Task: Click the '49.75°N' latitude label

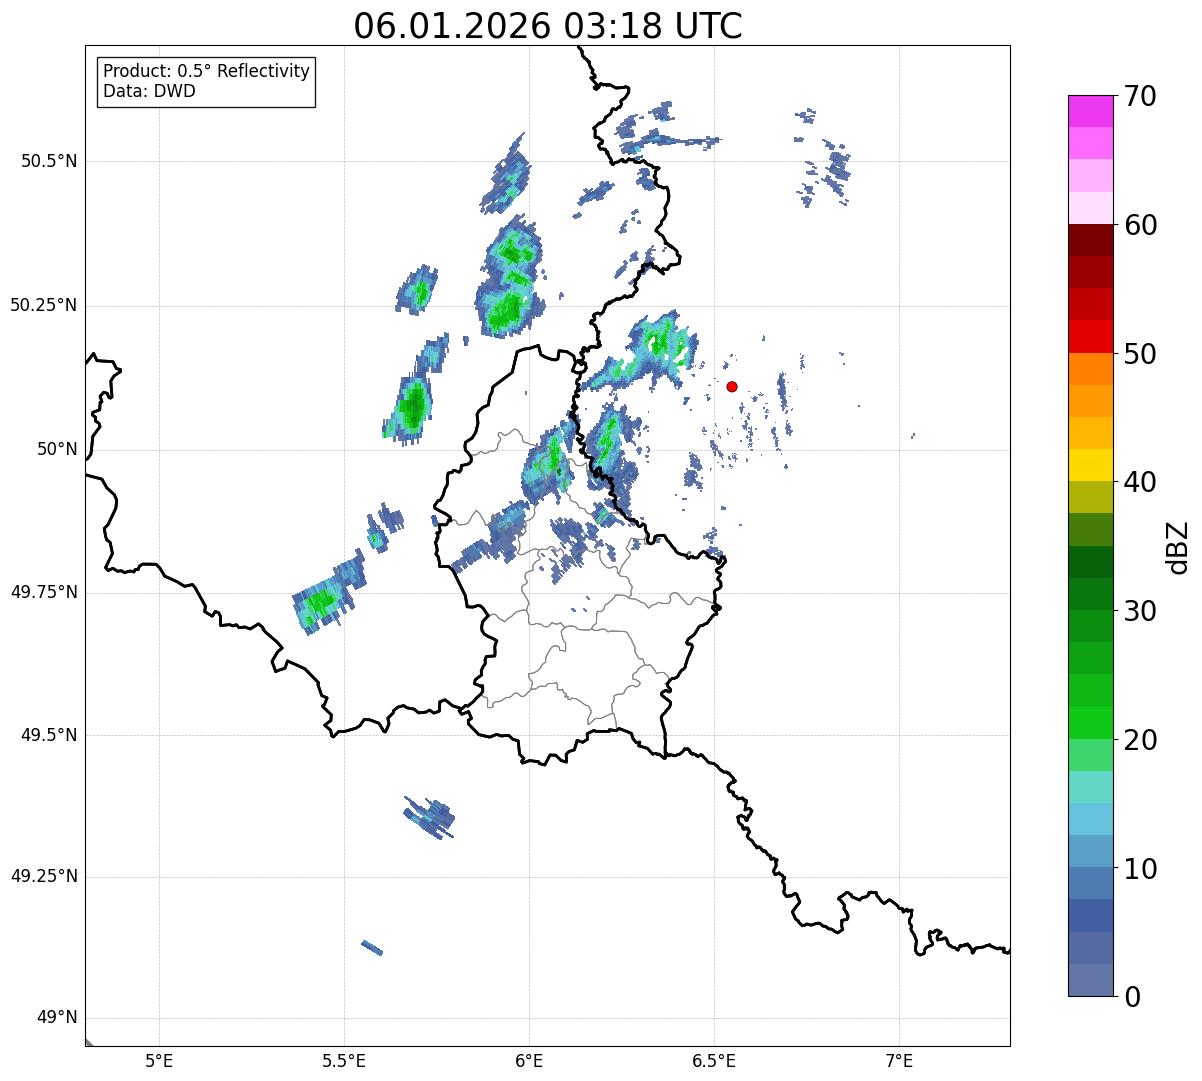Action: pyautogui.click(x=44, y=592)
